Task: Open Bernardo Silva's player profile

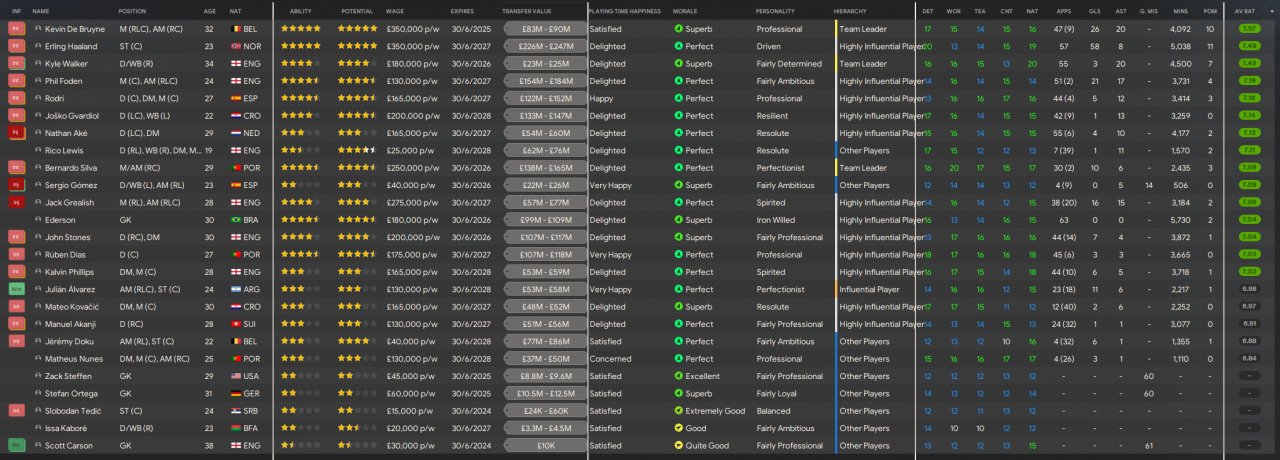Action: pos(71,168)
